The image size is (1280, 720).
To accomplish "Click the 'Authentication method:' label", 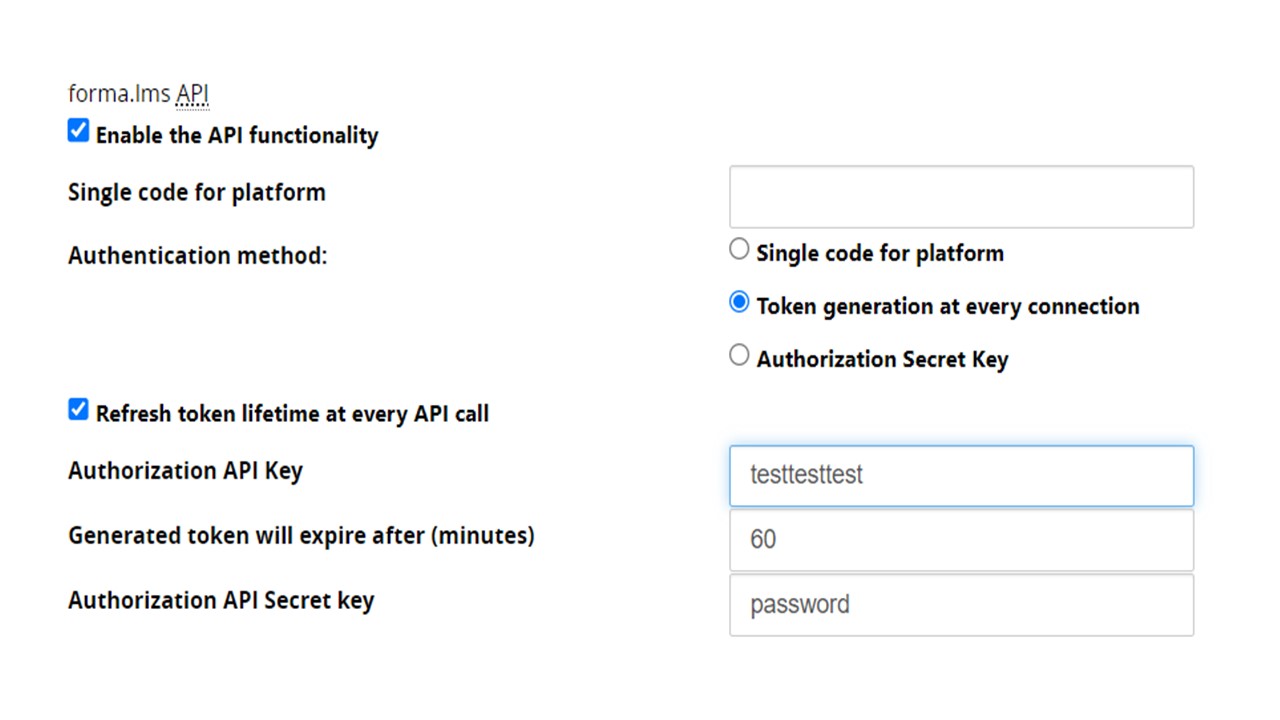I will pyautogui.click(x=197, y=256).
